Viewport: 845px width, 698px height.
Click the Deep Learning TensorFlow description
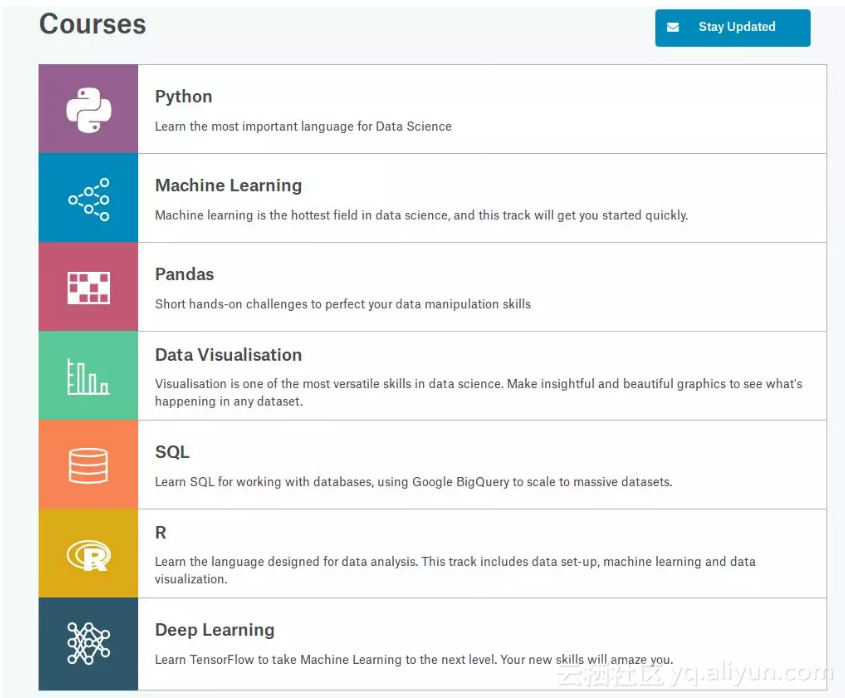coord(413,660)
